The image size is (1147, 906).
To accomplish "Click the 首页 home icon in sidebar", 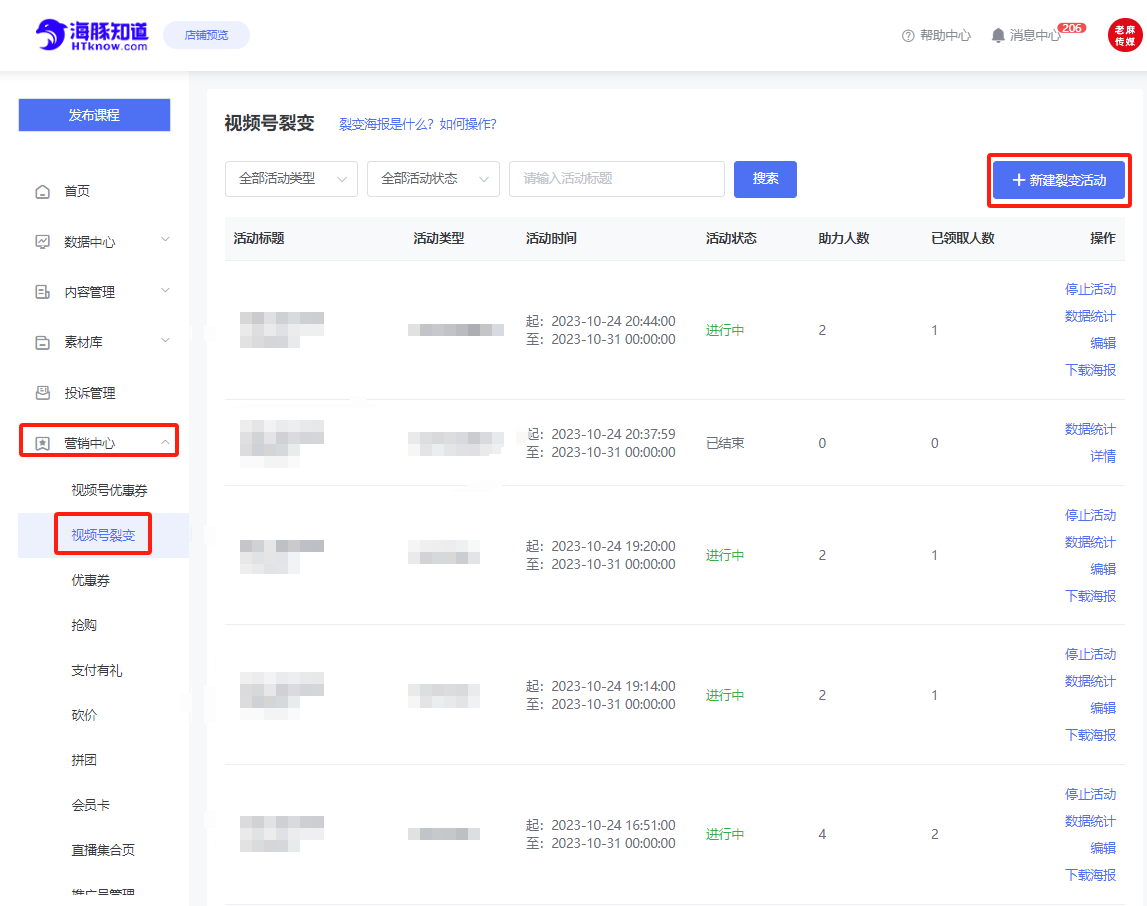I will click(x=42, y=192).
